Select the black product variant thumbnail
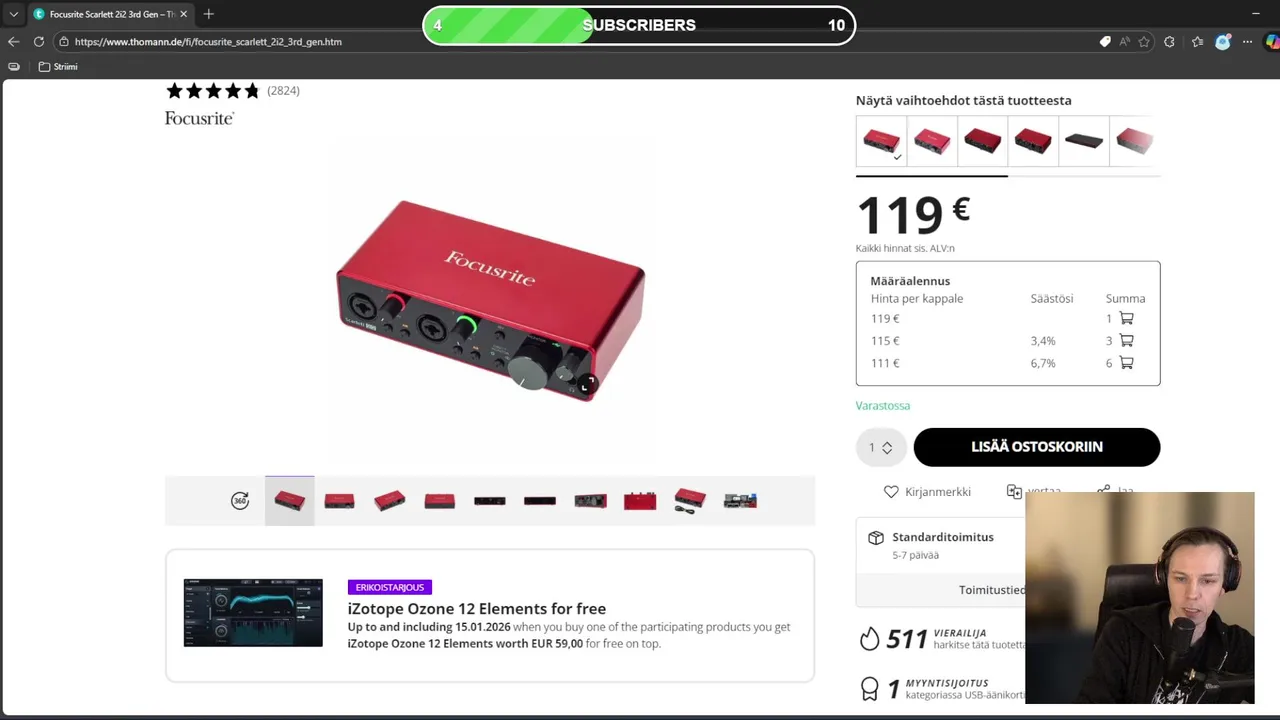The image size is (1280, 720). tap(1084, 141)
